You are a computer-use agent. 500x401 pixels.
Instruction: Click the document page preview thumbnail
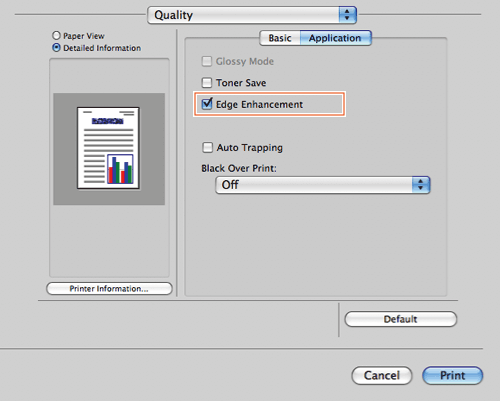coord(108,148)
